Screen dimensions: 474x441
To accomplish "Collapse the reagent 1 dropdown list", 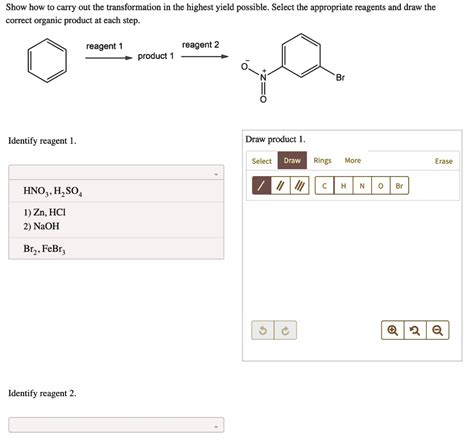I will coord(116,173).
